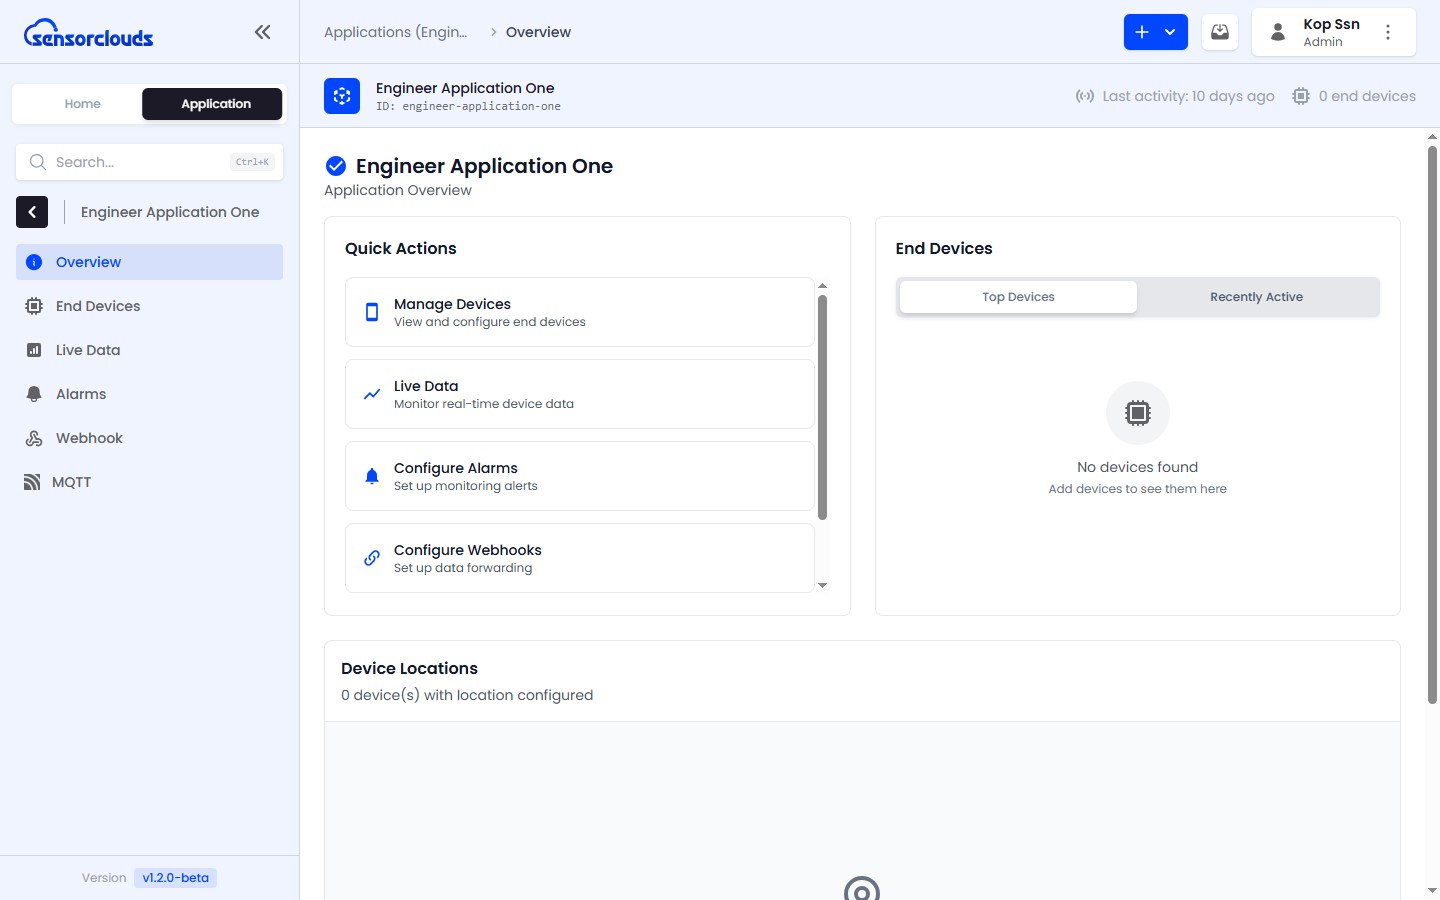Click the Sensorclouds logo
Screen dimensions: 1440x900
pyautogui.click(x=88, y=32)
